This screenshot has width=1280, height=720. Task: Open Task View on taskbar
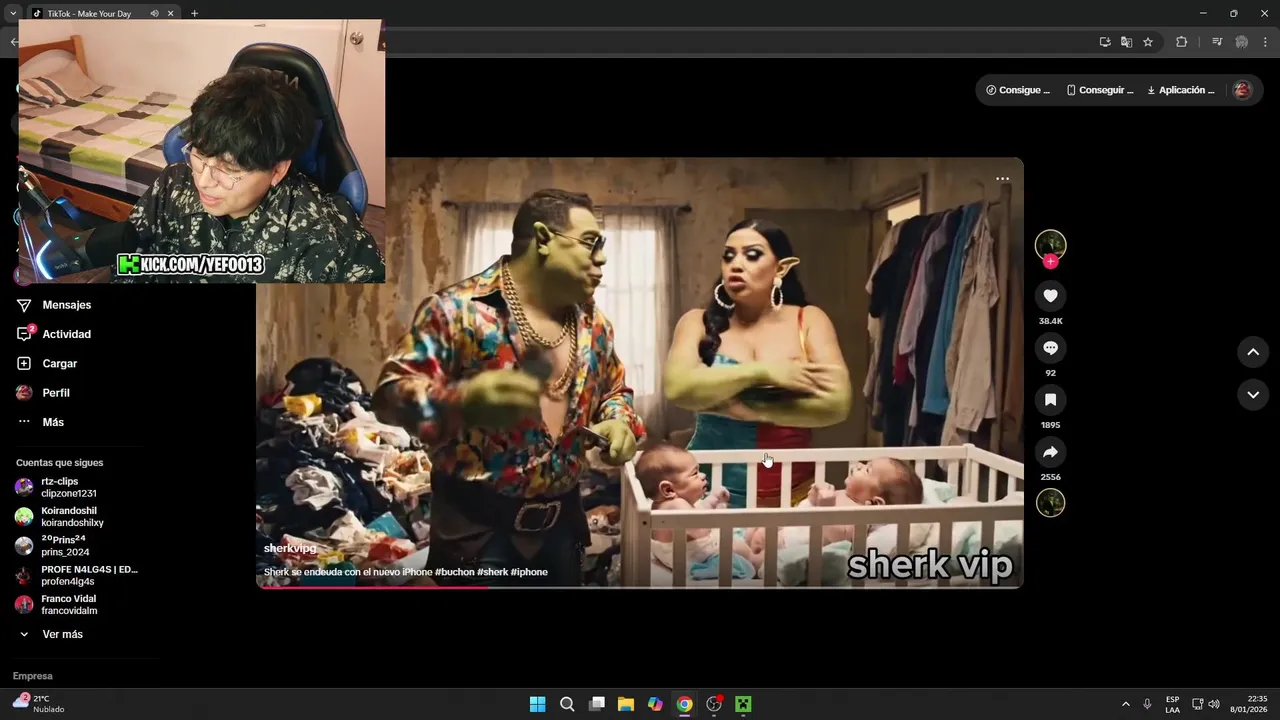597,704
